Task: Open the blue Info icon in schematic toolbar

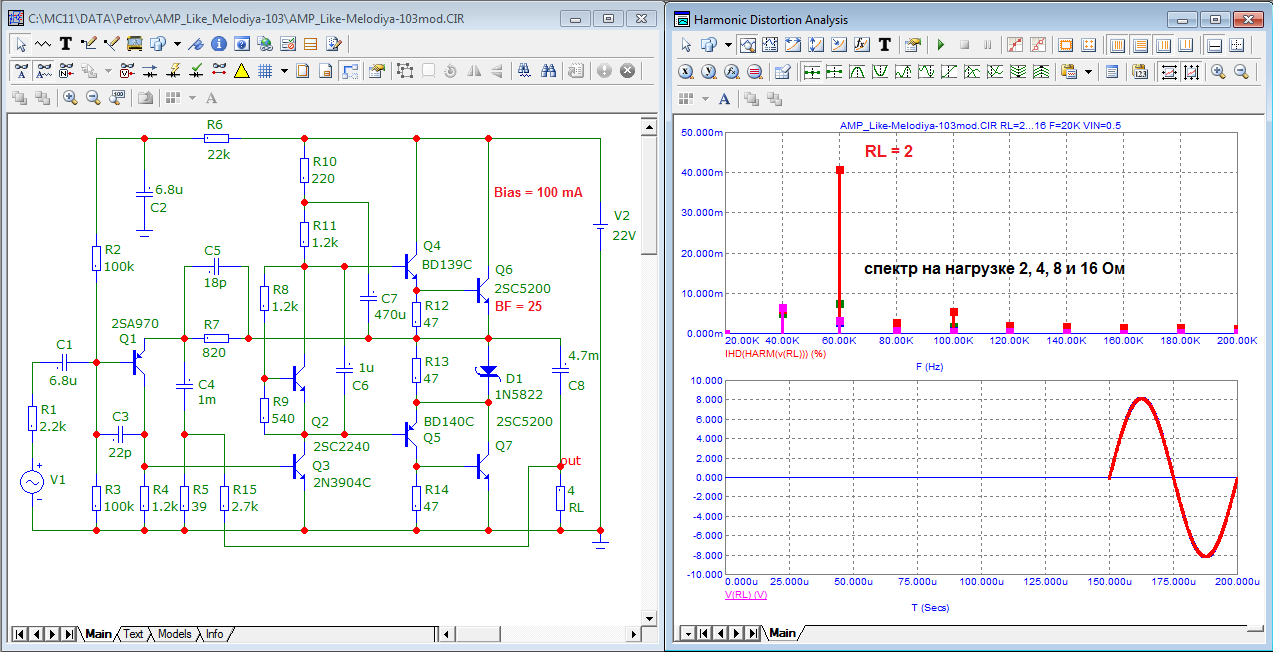Action: click(x=218, y=44)
